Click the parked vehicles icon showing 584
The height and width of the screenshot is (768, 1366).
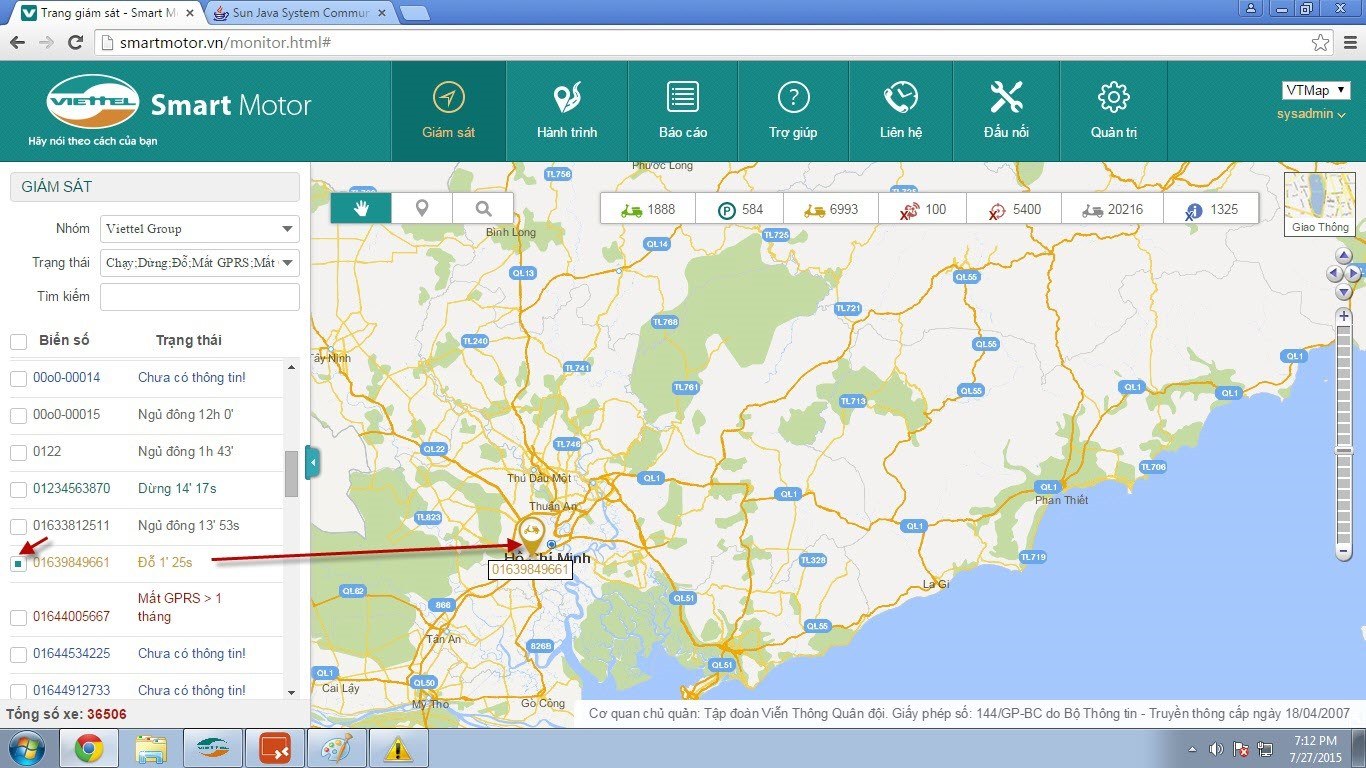pos(727,210)
